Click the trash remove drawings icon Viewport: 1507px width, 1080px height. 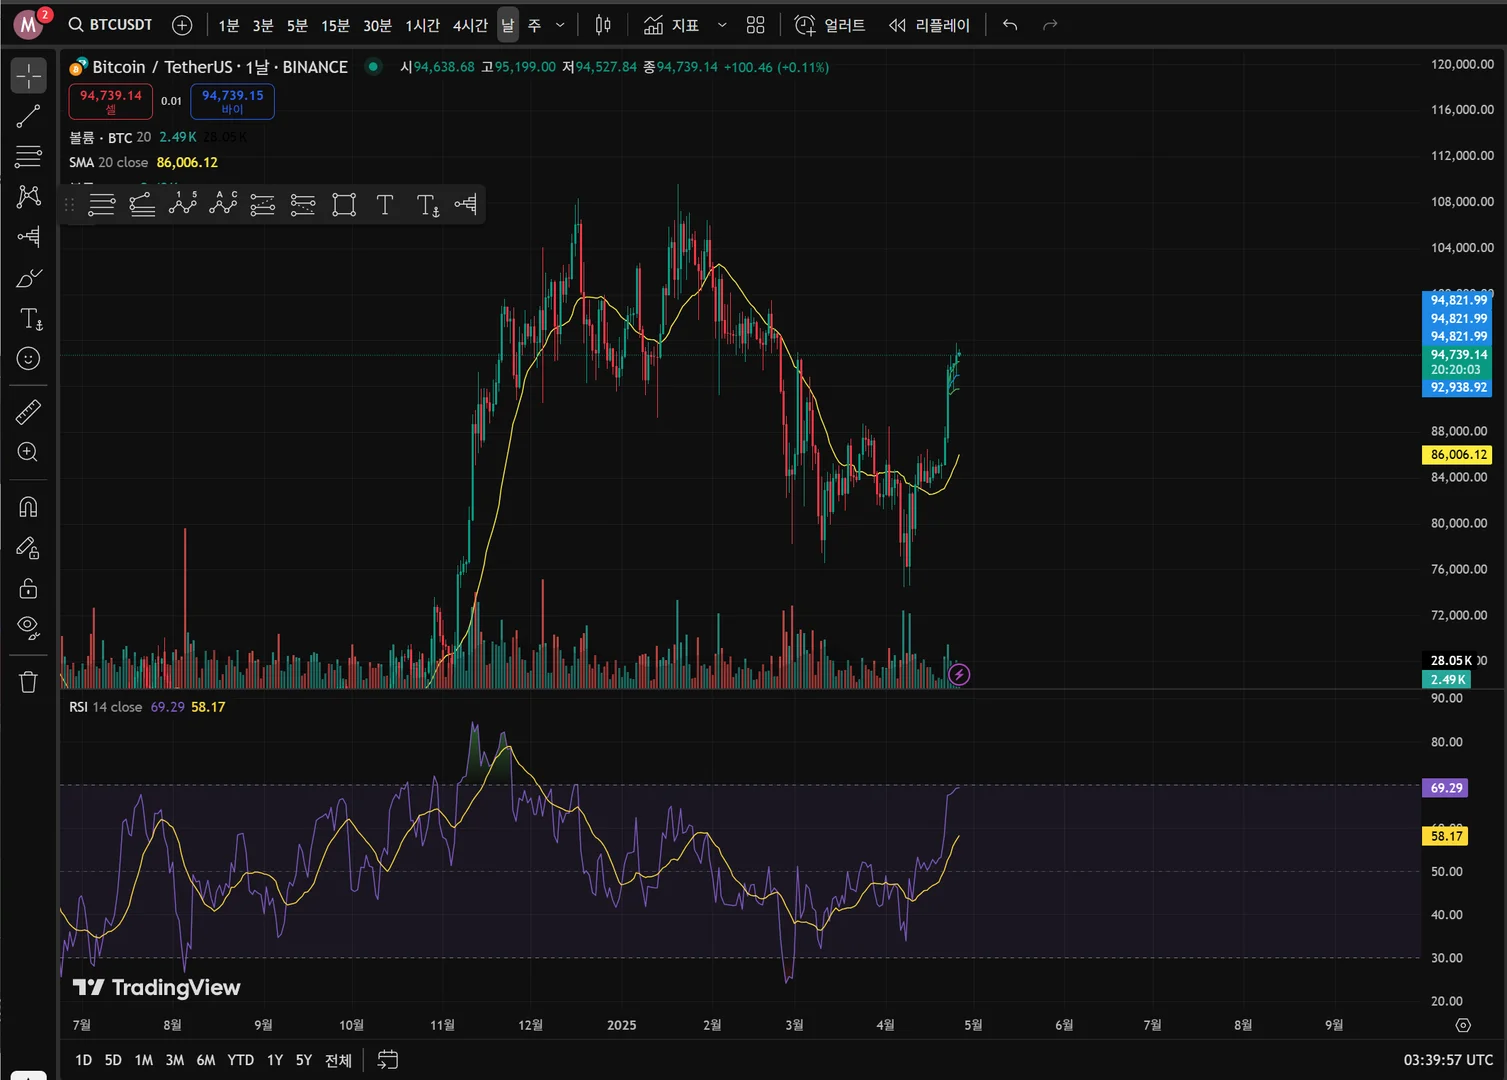[28, 682]
